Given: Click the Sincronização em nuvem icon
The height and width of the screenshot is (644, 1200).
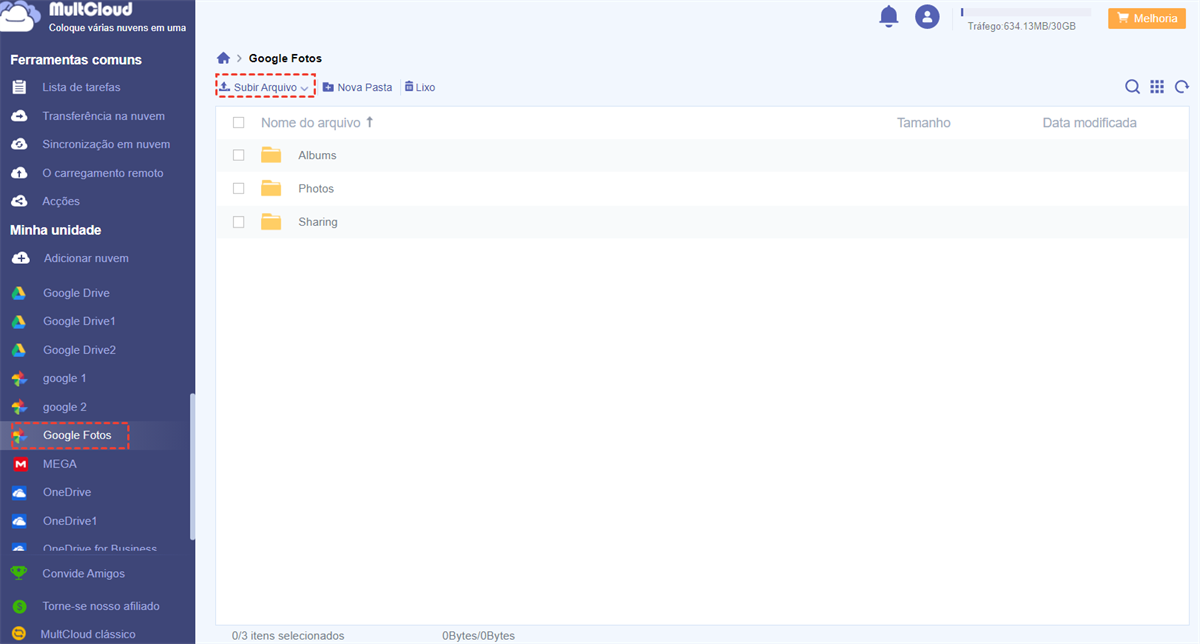Looking at the screenshot, I should pyautogui.click(x=19, y=144).
